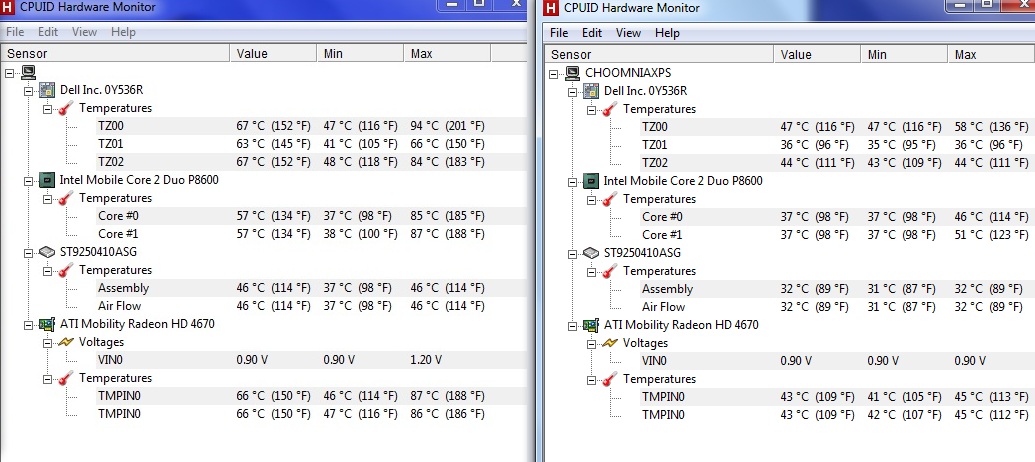Click ST9250410ASG hard drive icon in right window
This screenshot has height=462, width=1035.
pos(591,253)
